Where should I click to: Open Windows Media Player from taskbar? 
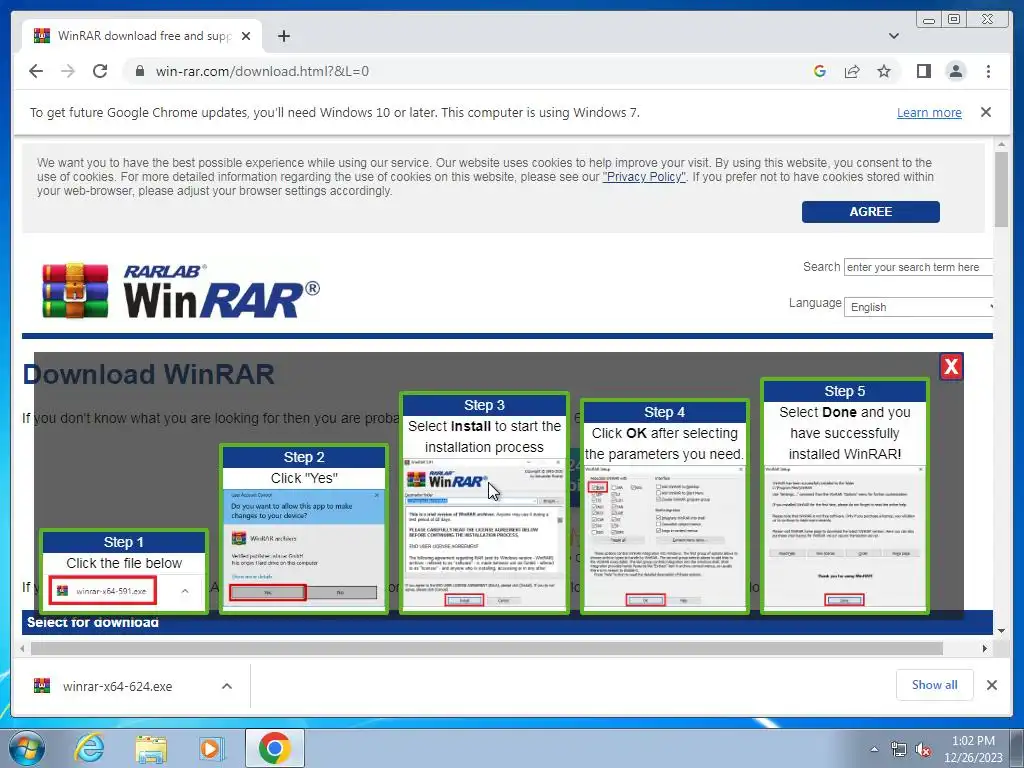pos(211,749)
